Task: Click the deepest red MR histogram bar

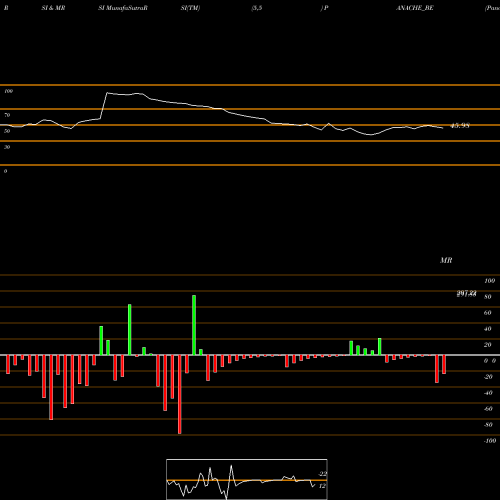Action: 180,394
